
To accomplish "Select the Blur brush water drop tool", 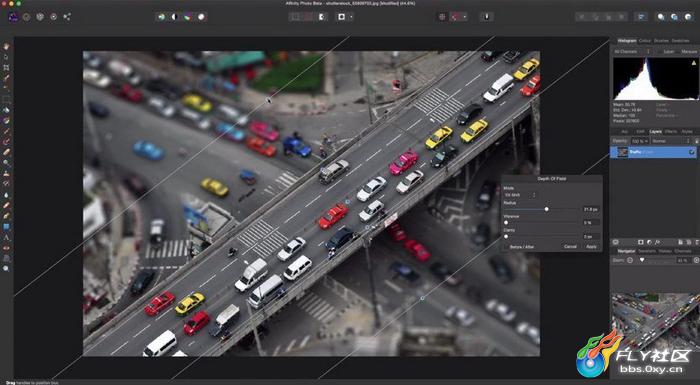I will pos(6,195).
